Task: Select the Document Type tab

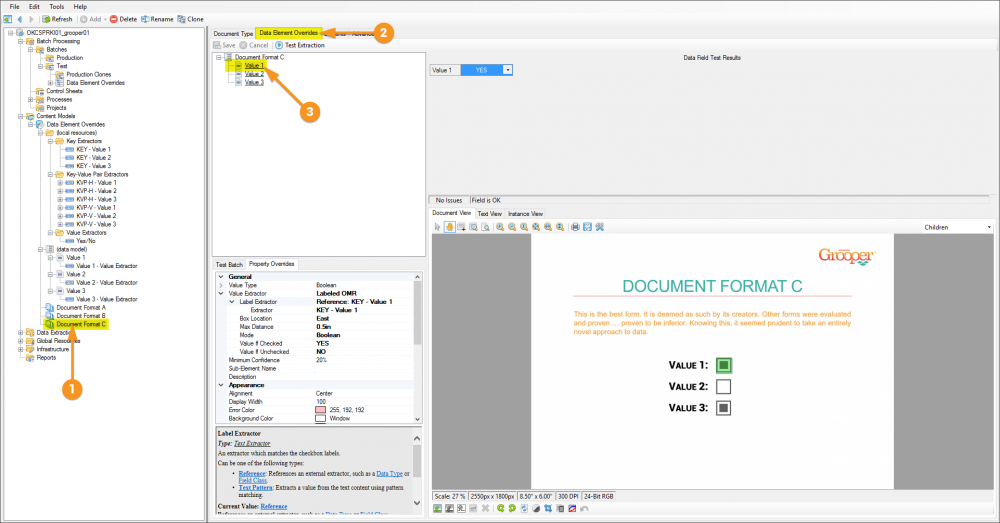Action: point(233,33)
